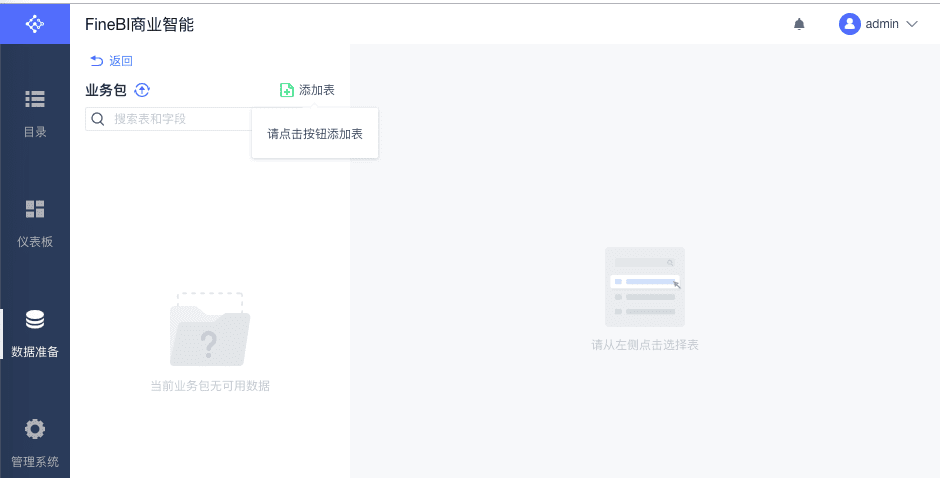Viewport: 940px width, 478px height.
Task: Open the 目录 directory section
Action: click(x=35, y=115)
